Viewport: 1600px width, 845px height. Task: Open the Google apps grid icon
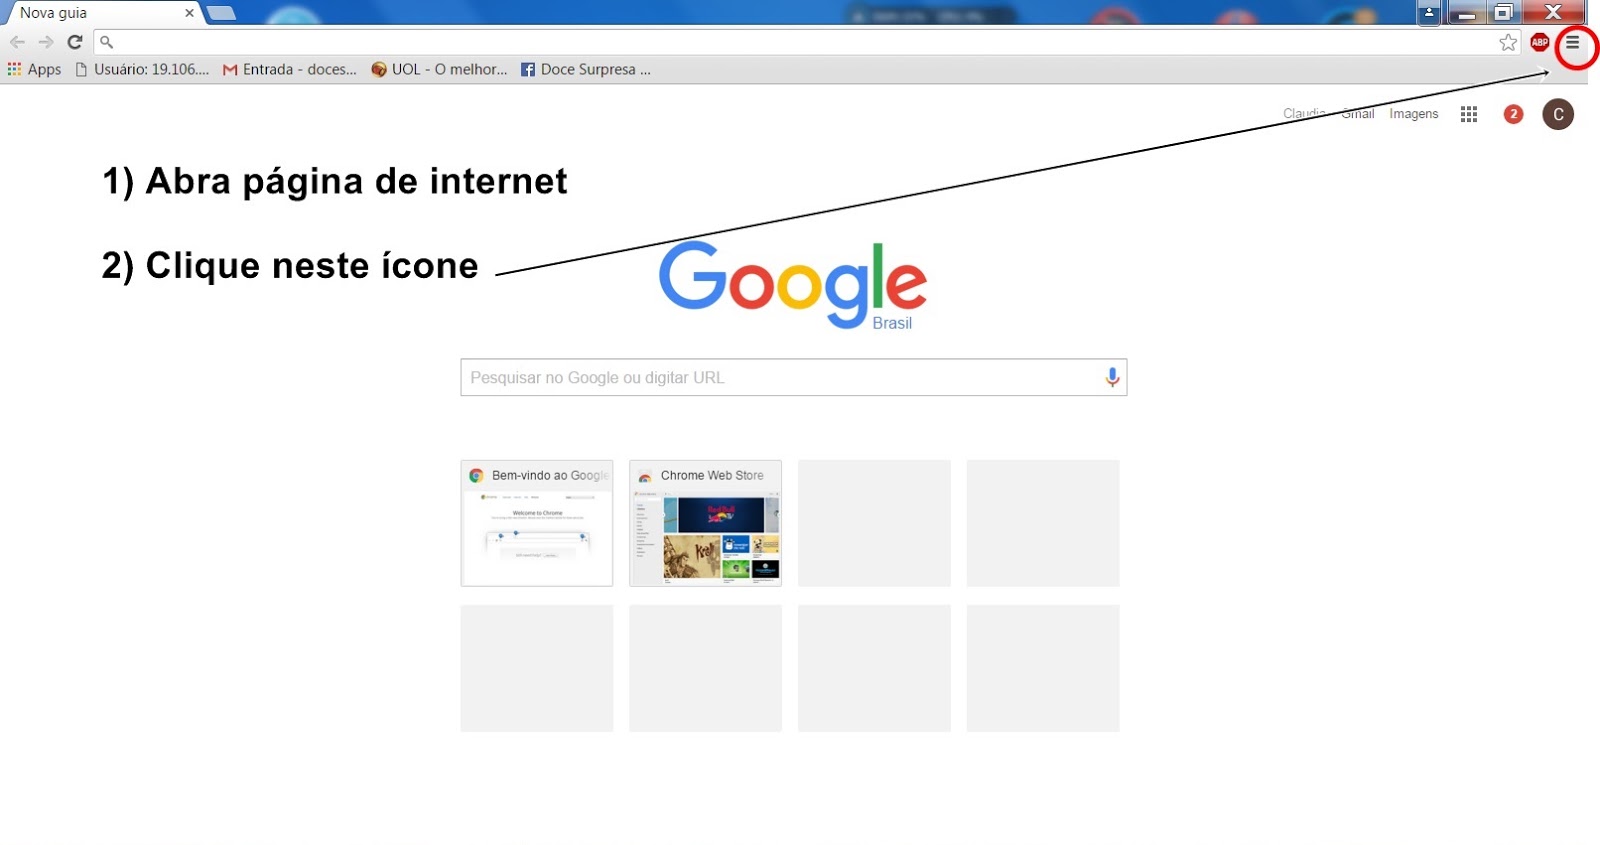point(1469,114)
